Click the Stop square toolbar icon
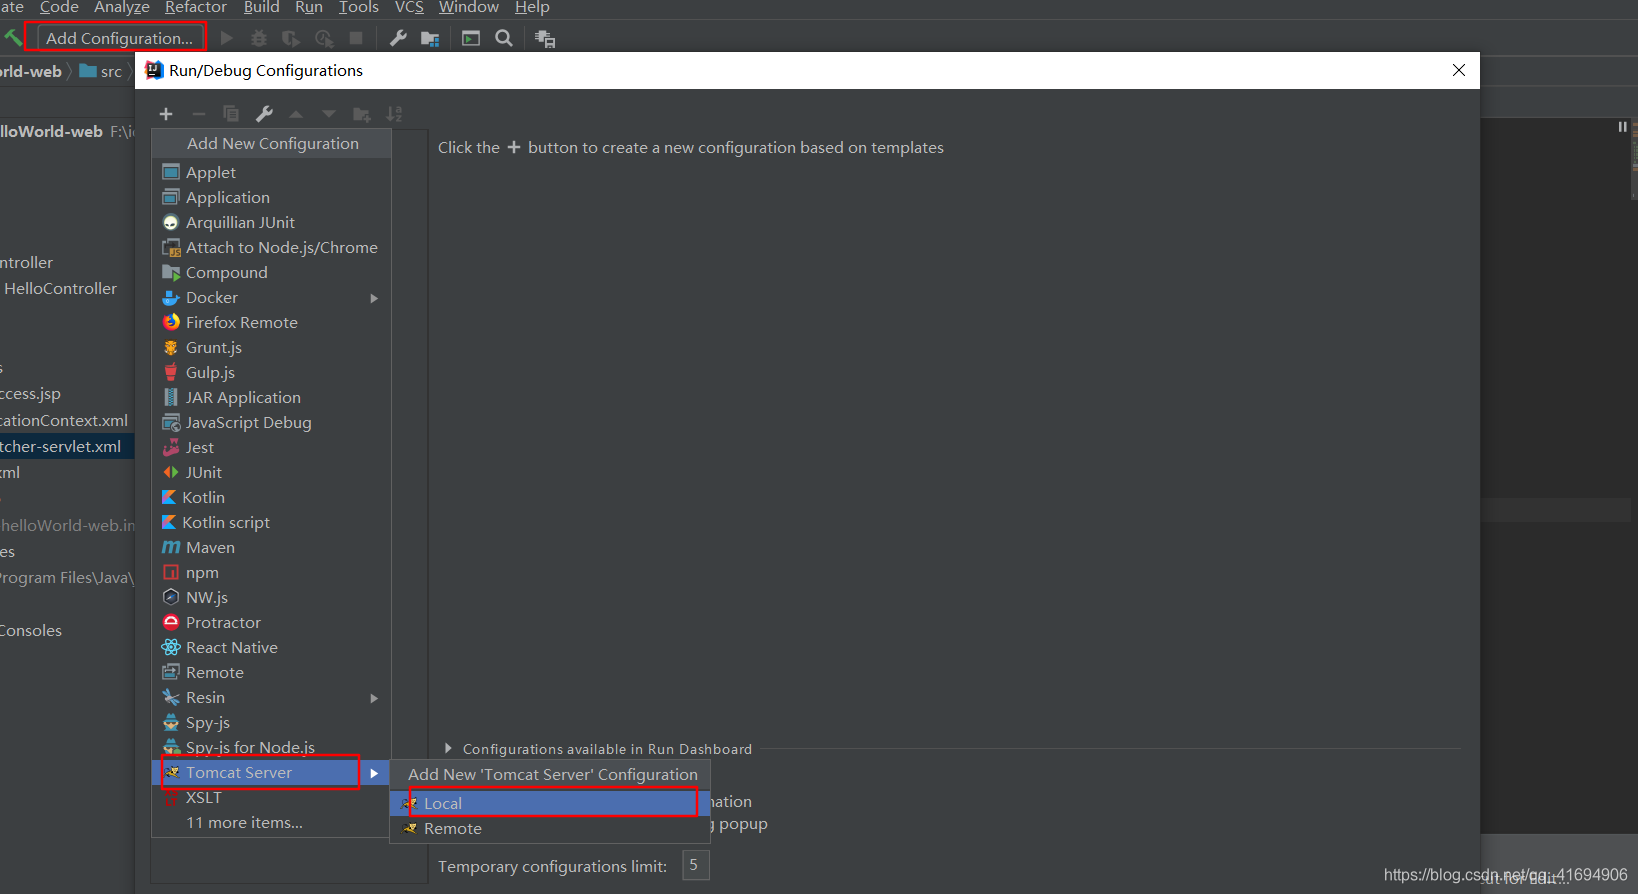1638x894 pixels. pyautogui.click(x=356, y=38)
